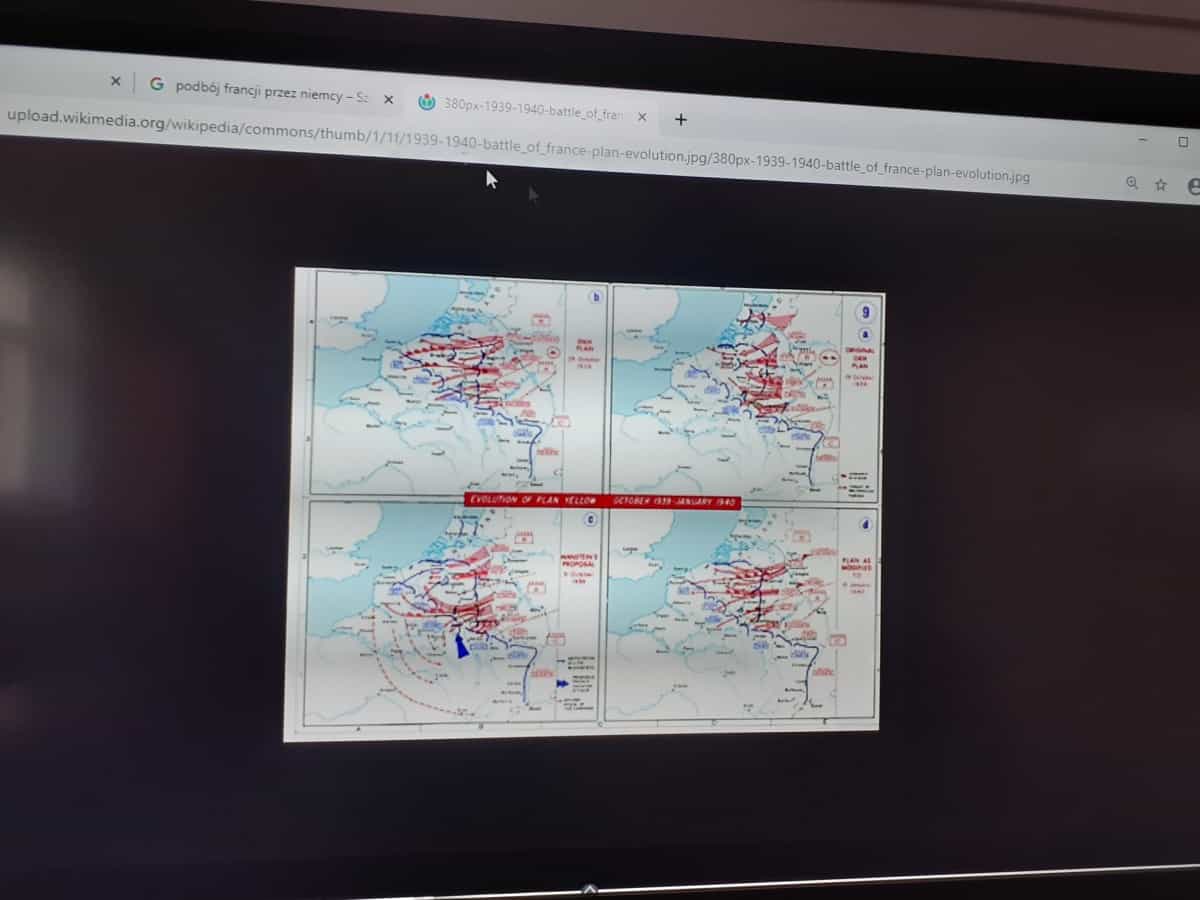Close the leftmost partially hidden tab
This screenshot has height=900, width=1200.
coord(115,81)
